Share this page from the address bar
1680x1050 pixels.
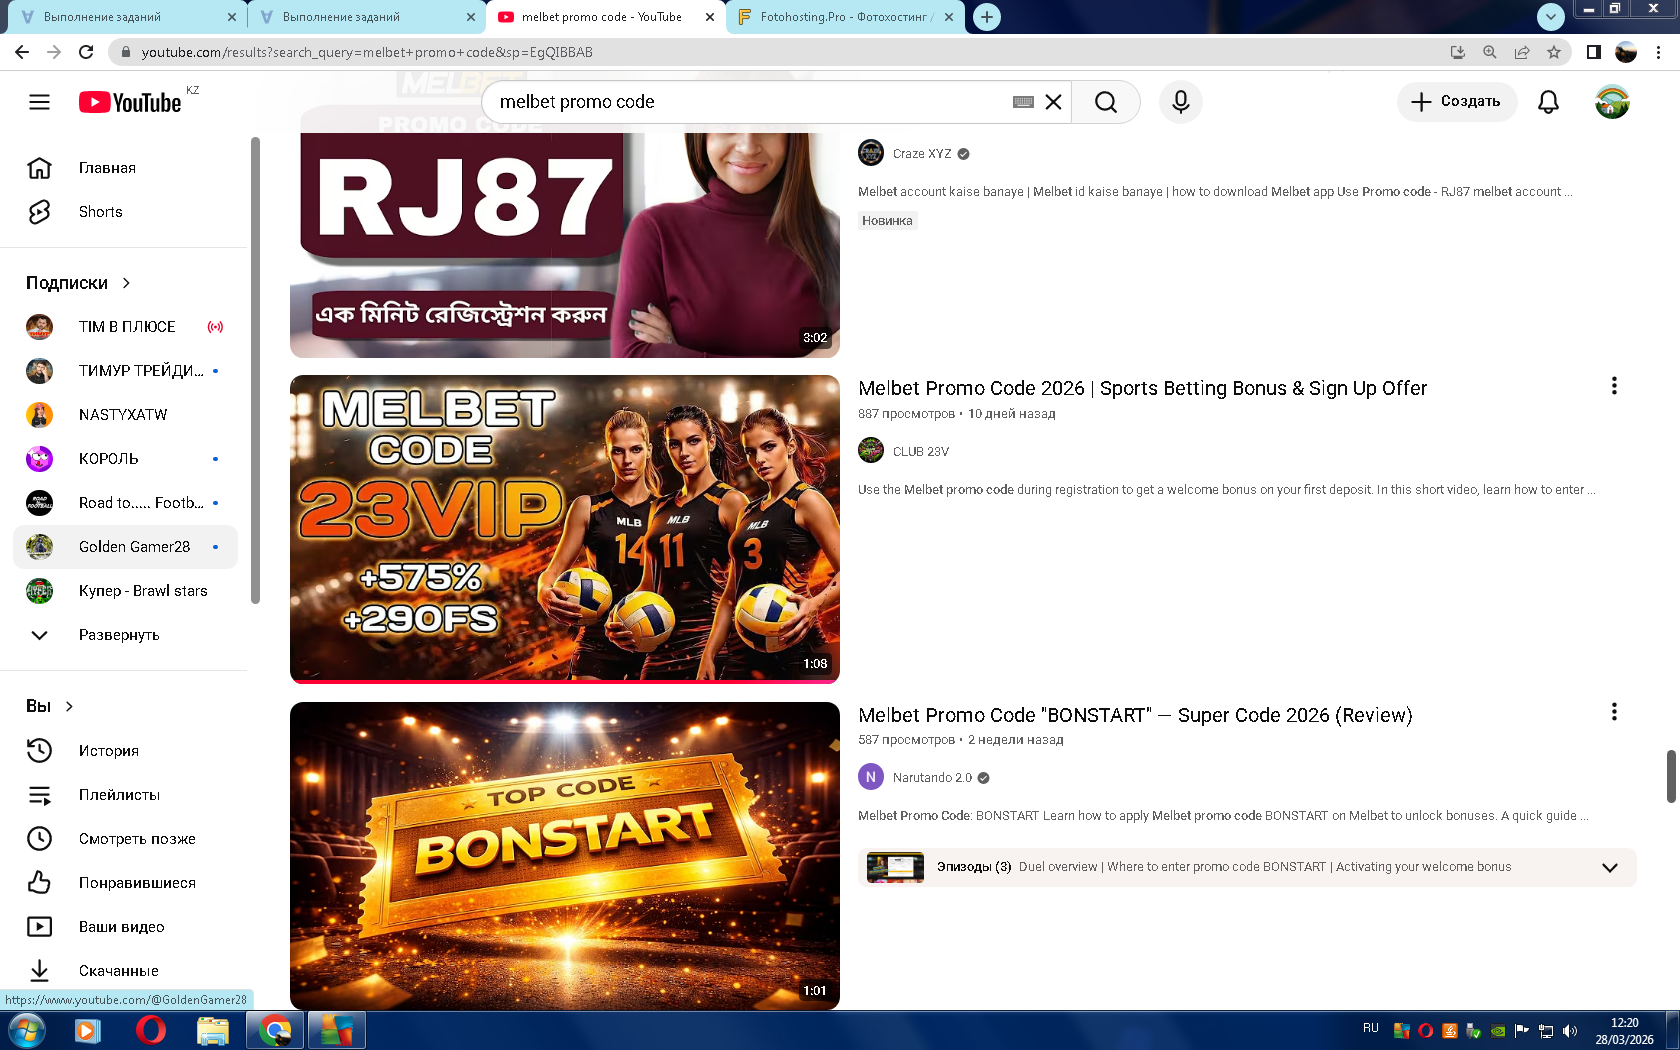[1522, 52]
